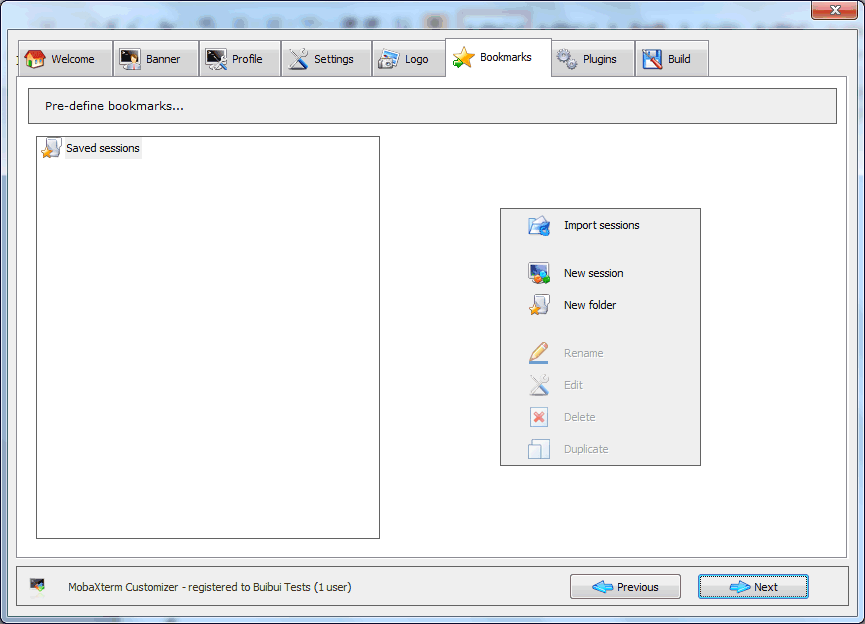Screen dimensions: 865x624
Task: Click the Profile tab terminal icon
Action: point(216,59)
